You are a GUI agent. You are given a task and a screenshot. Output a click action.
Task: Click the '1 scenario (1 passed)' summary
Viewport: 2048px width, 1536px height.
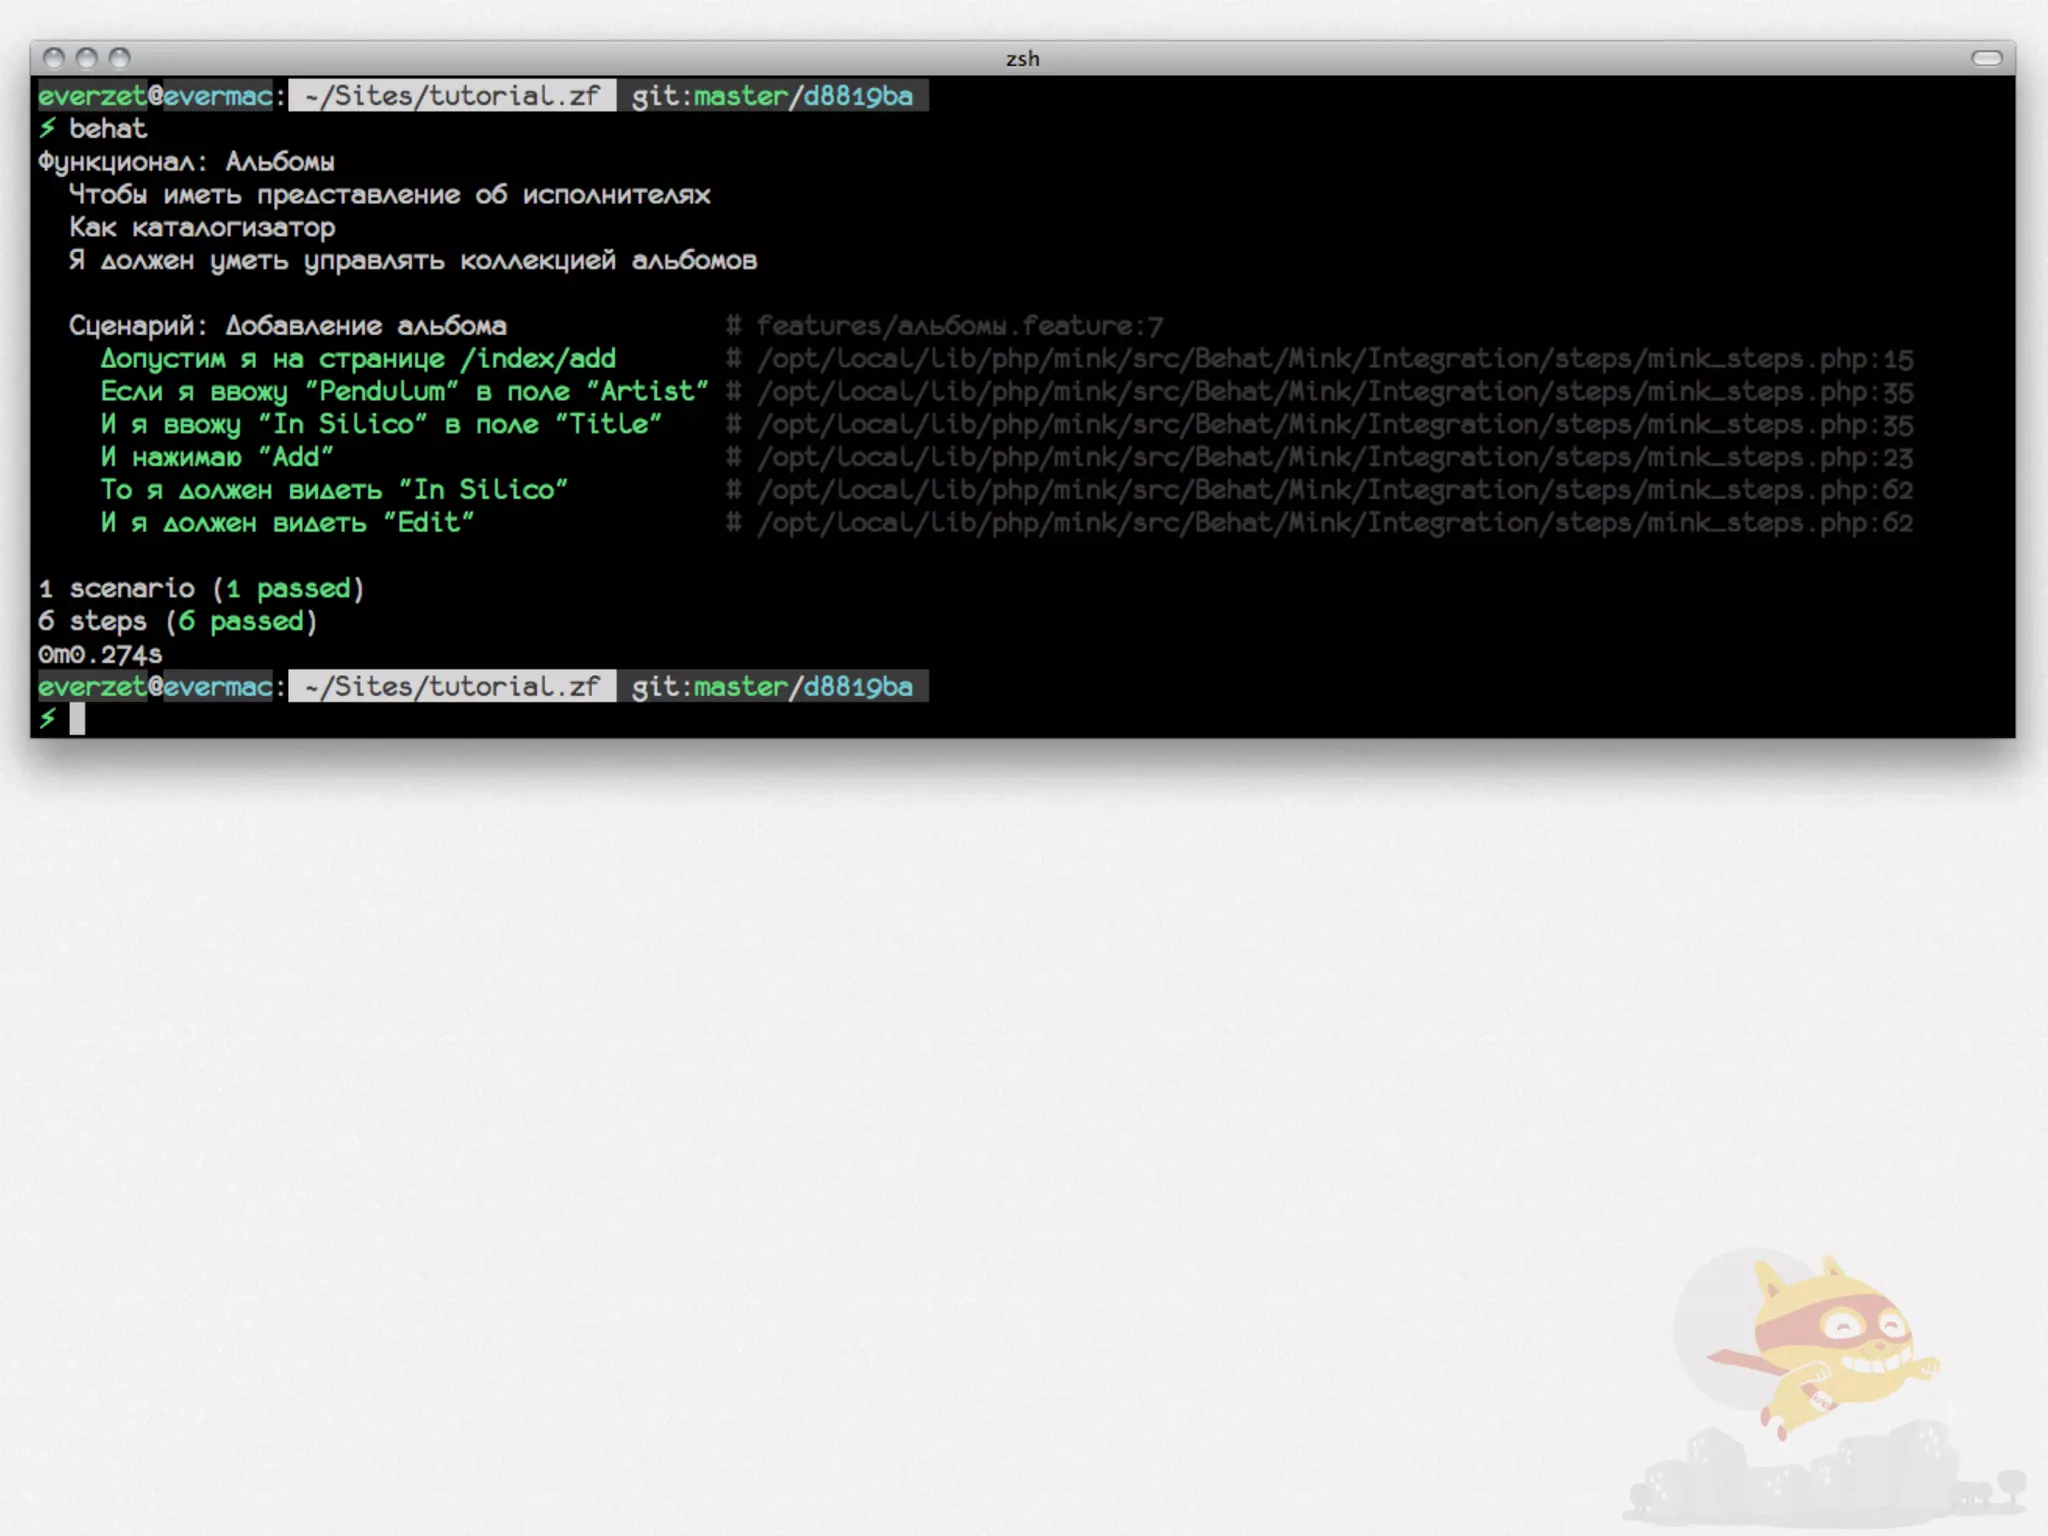click(201, 588)
